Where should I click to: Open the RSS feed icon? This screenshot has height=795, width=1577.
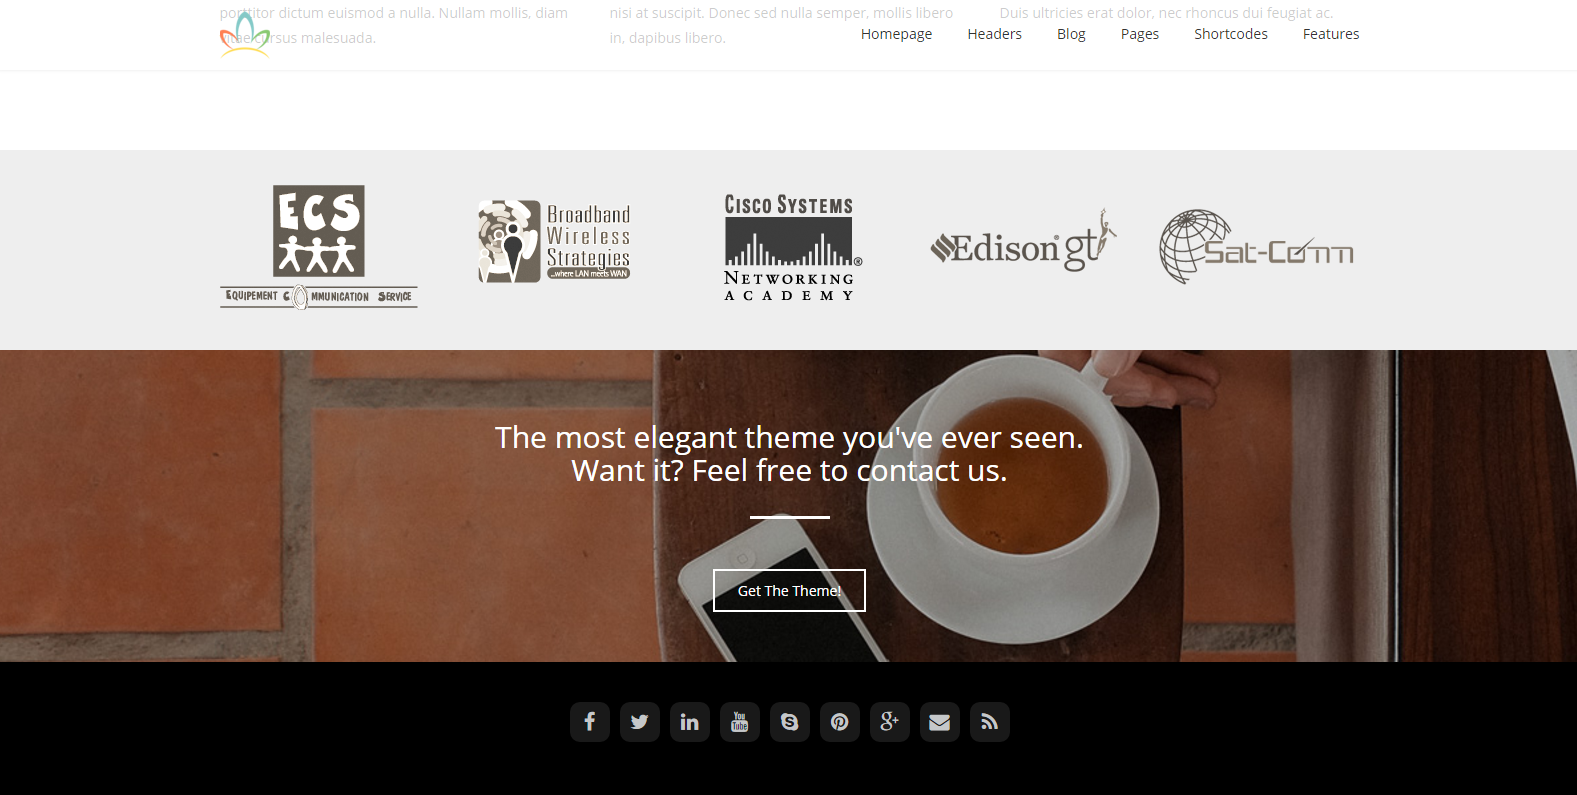pyautogui.click(x=990, y=722)
